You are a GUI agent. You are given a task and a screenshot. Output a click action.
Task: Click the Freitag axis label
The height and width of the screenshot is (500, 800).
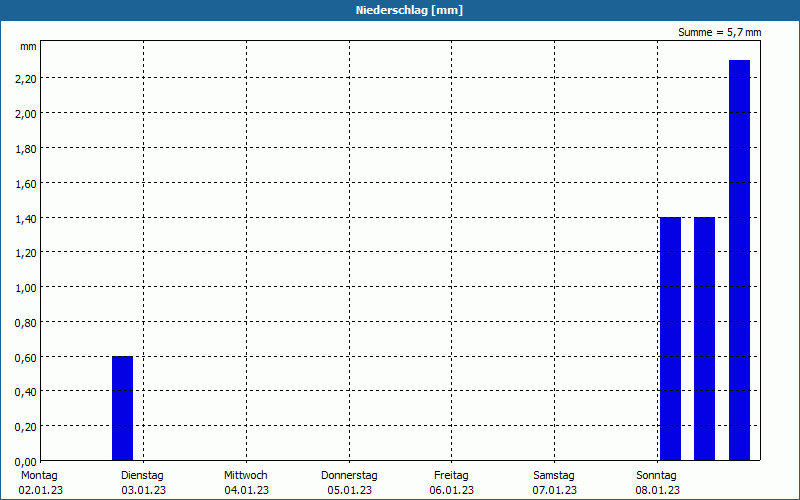tap(452, 476)
